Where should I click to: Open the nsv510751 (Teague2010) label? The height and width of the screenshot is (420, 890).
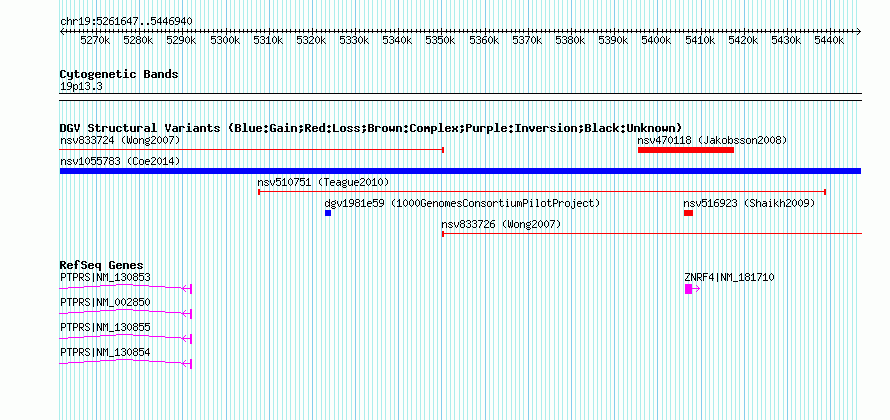323,182
